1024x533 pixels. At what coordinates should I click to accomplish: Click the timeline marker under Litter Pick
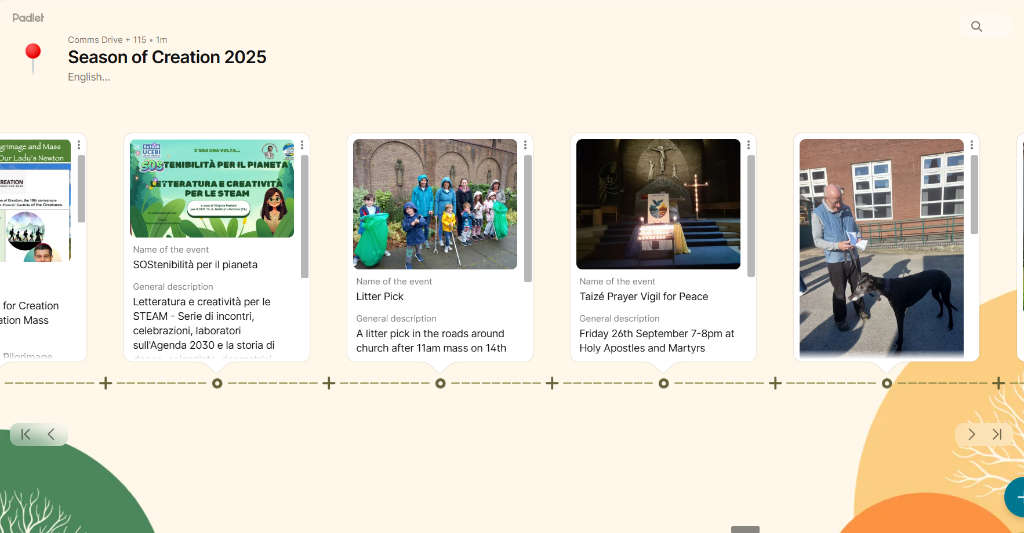click(440, 383)
